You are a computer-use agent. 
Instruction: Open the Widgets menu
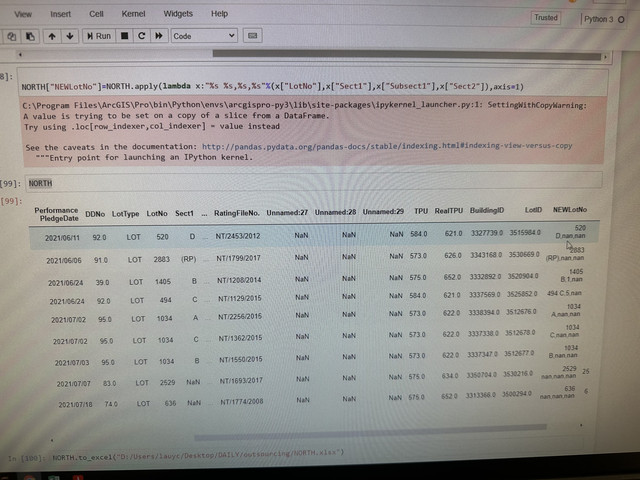click(x=178, y=14)
